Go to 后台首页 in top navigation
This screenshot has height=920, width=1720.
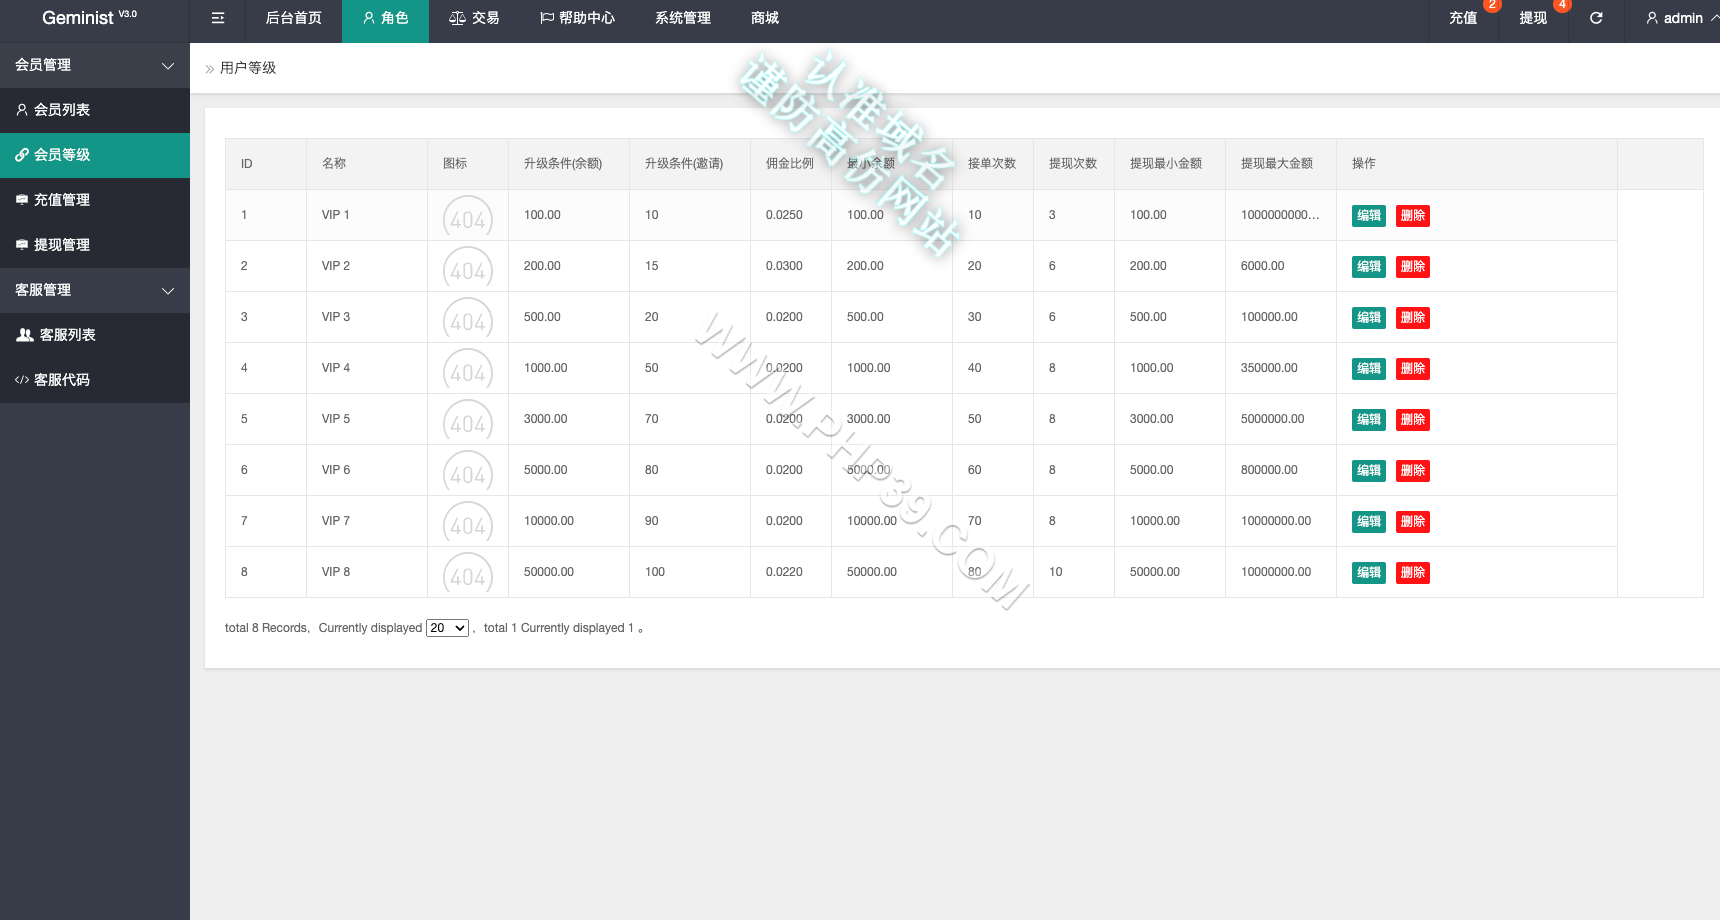pyautogui.click(x=293, y=18)
